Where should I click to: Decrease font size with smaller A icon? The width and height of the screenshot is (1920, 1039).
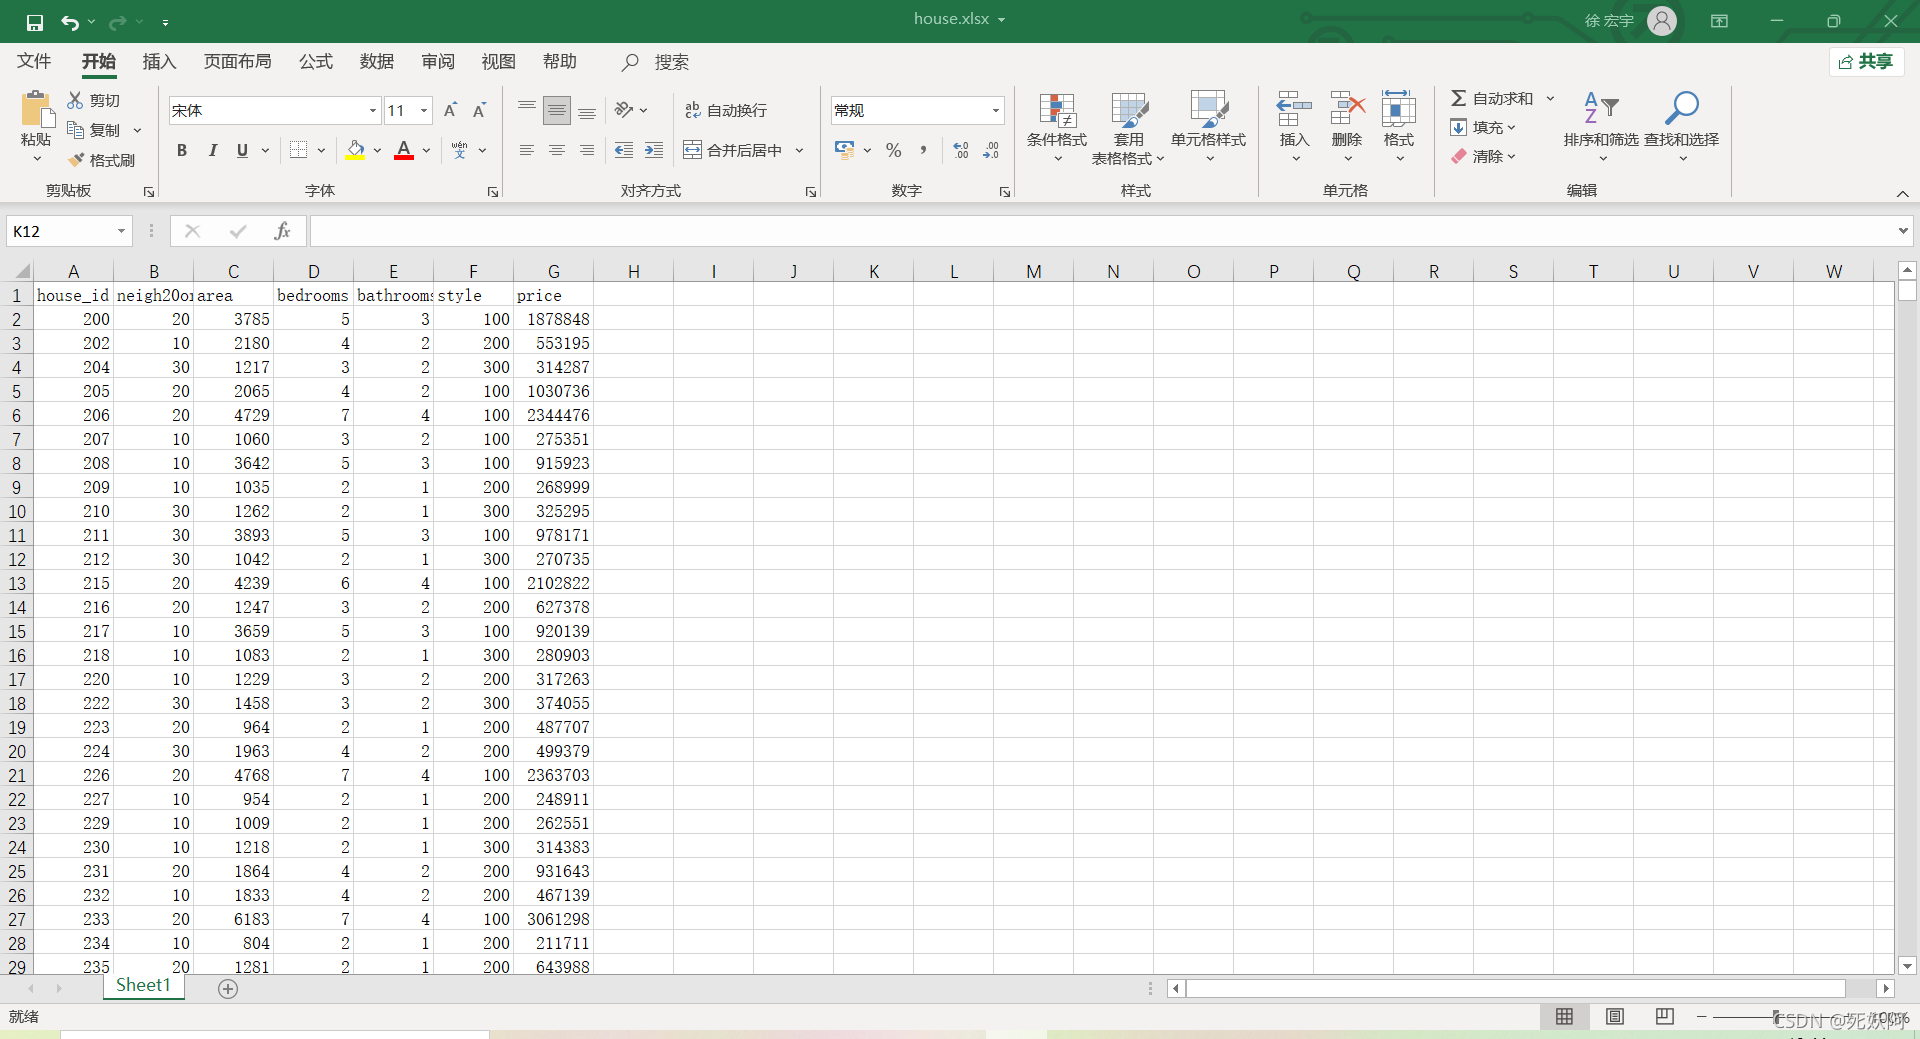point(479,110)
